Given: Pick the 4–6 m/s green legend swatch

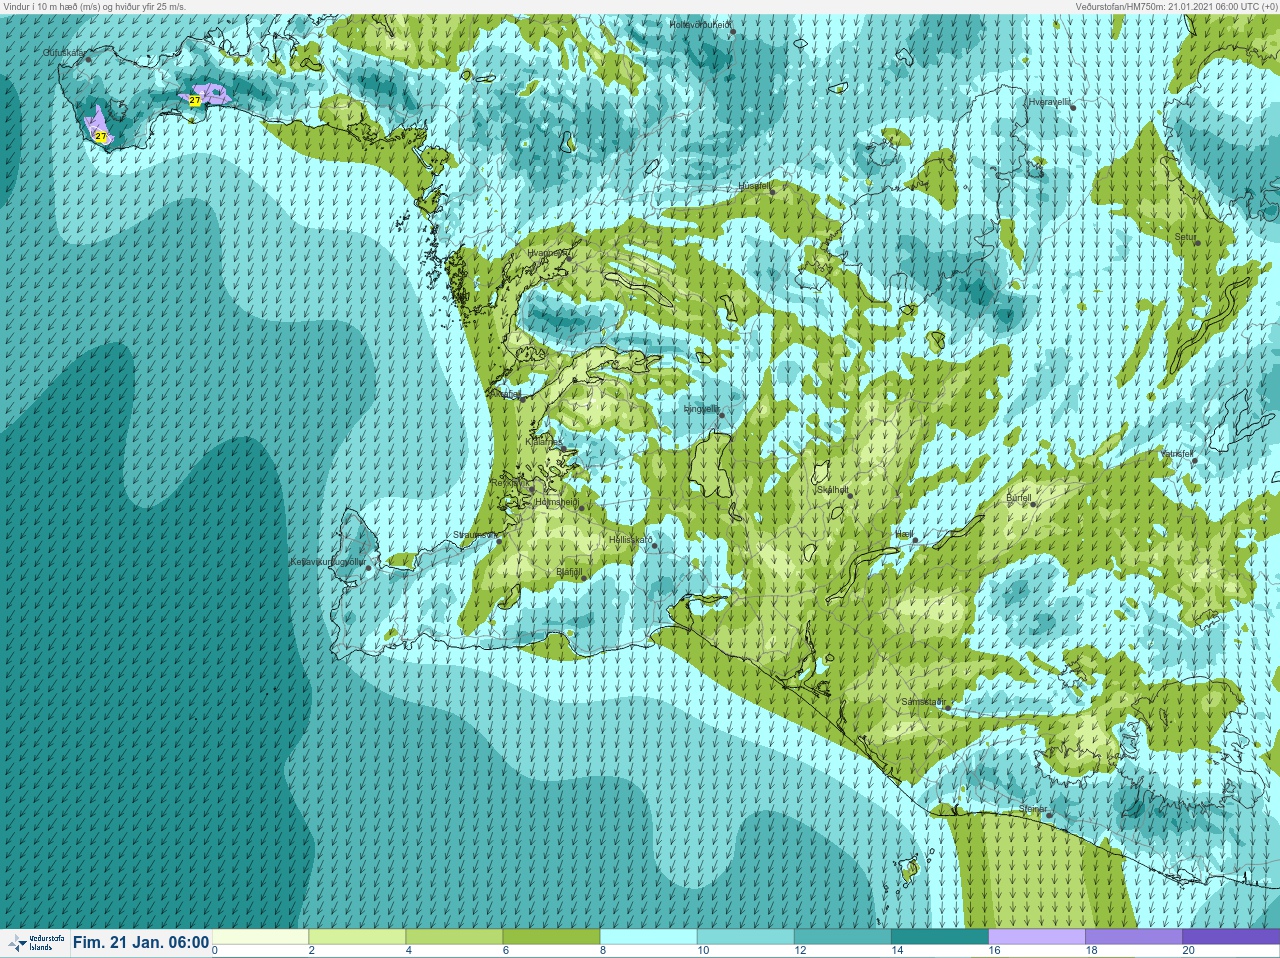Looking at the screenshot, I should click(x=454, y=937).
